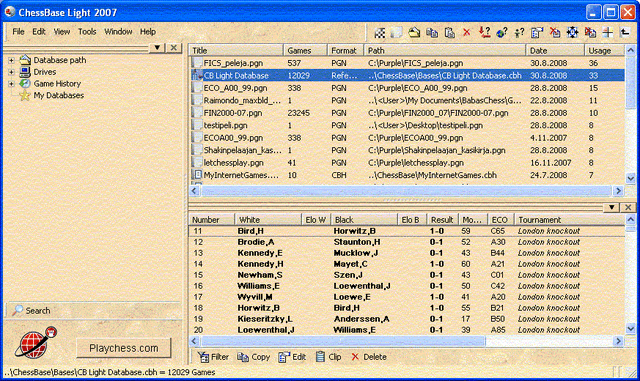Open the Help menu
Screen dimensions: 640x381
coord(148,32)
